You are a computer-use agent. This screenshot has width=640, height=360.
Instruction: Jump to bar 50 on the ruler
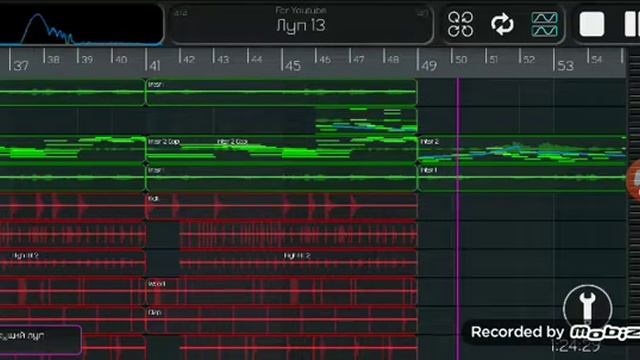pyautogui.click(x=461, y=60)
